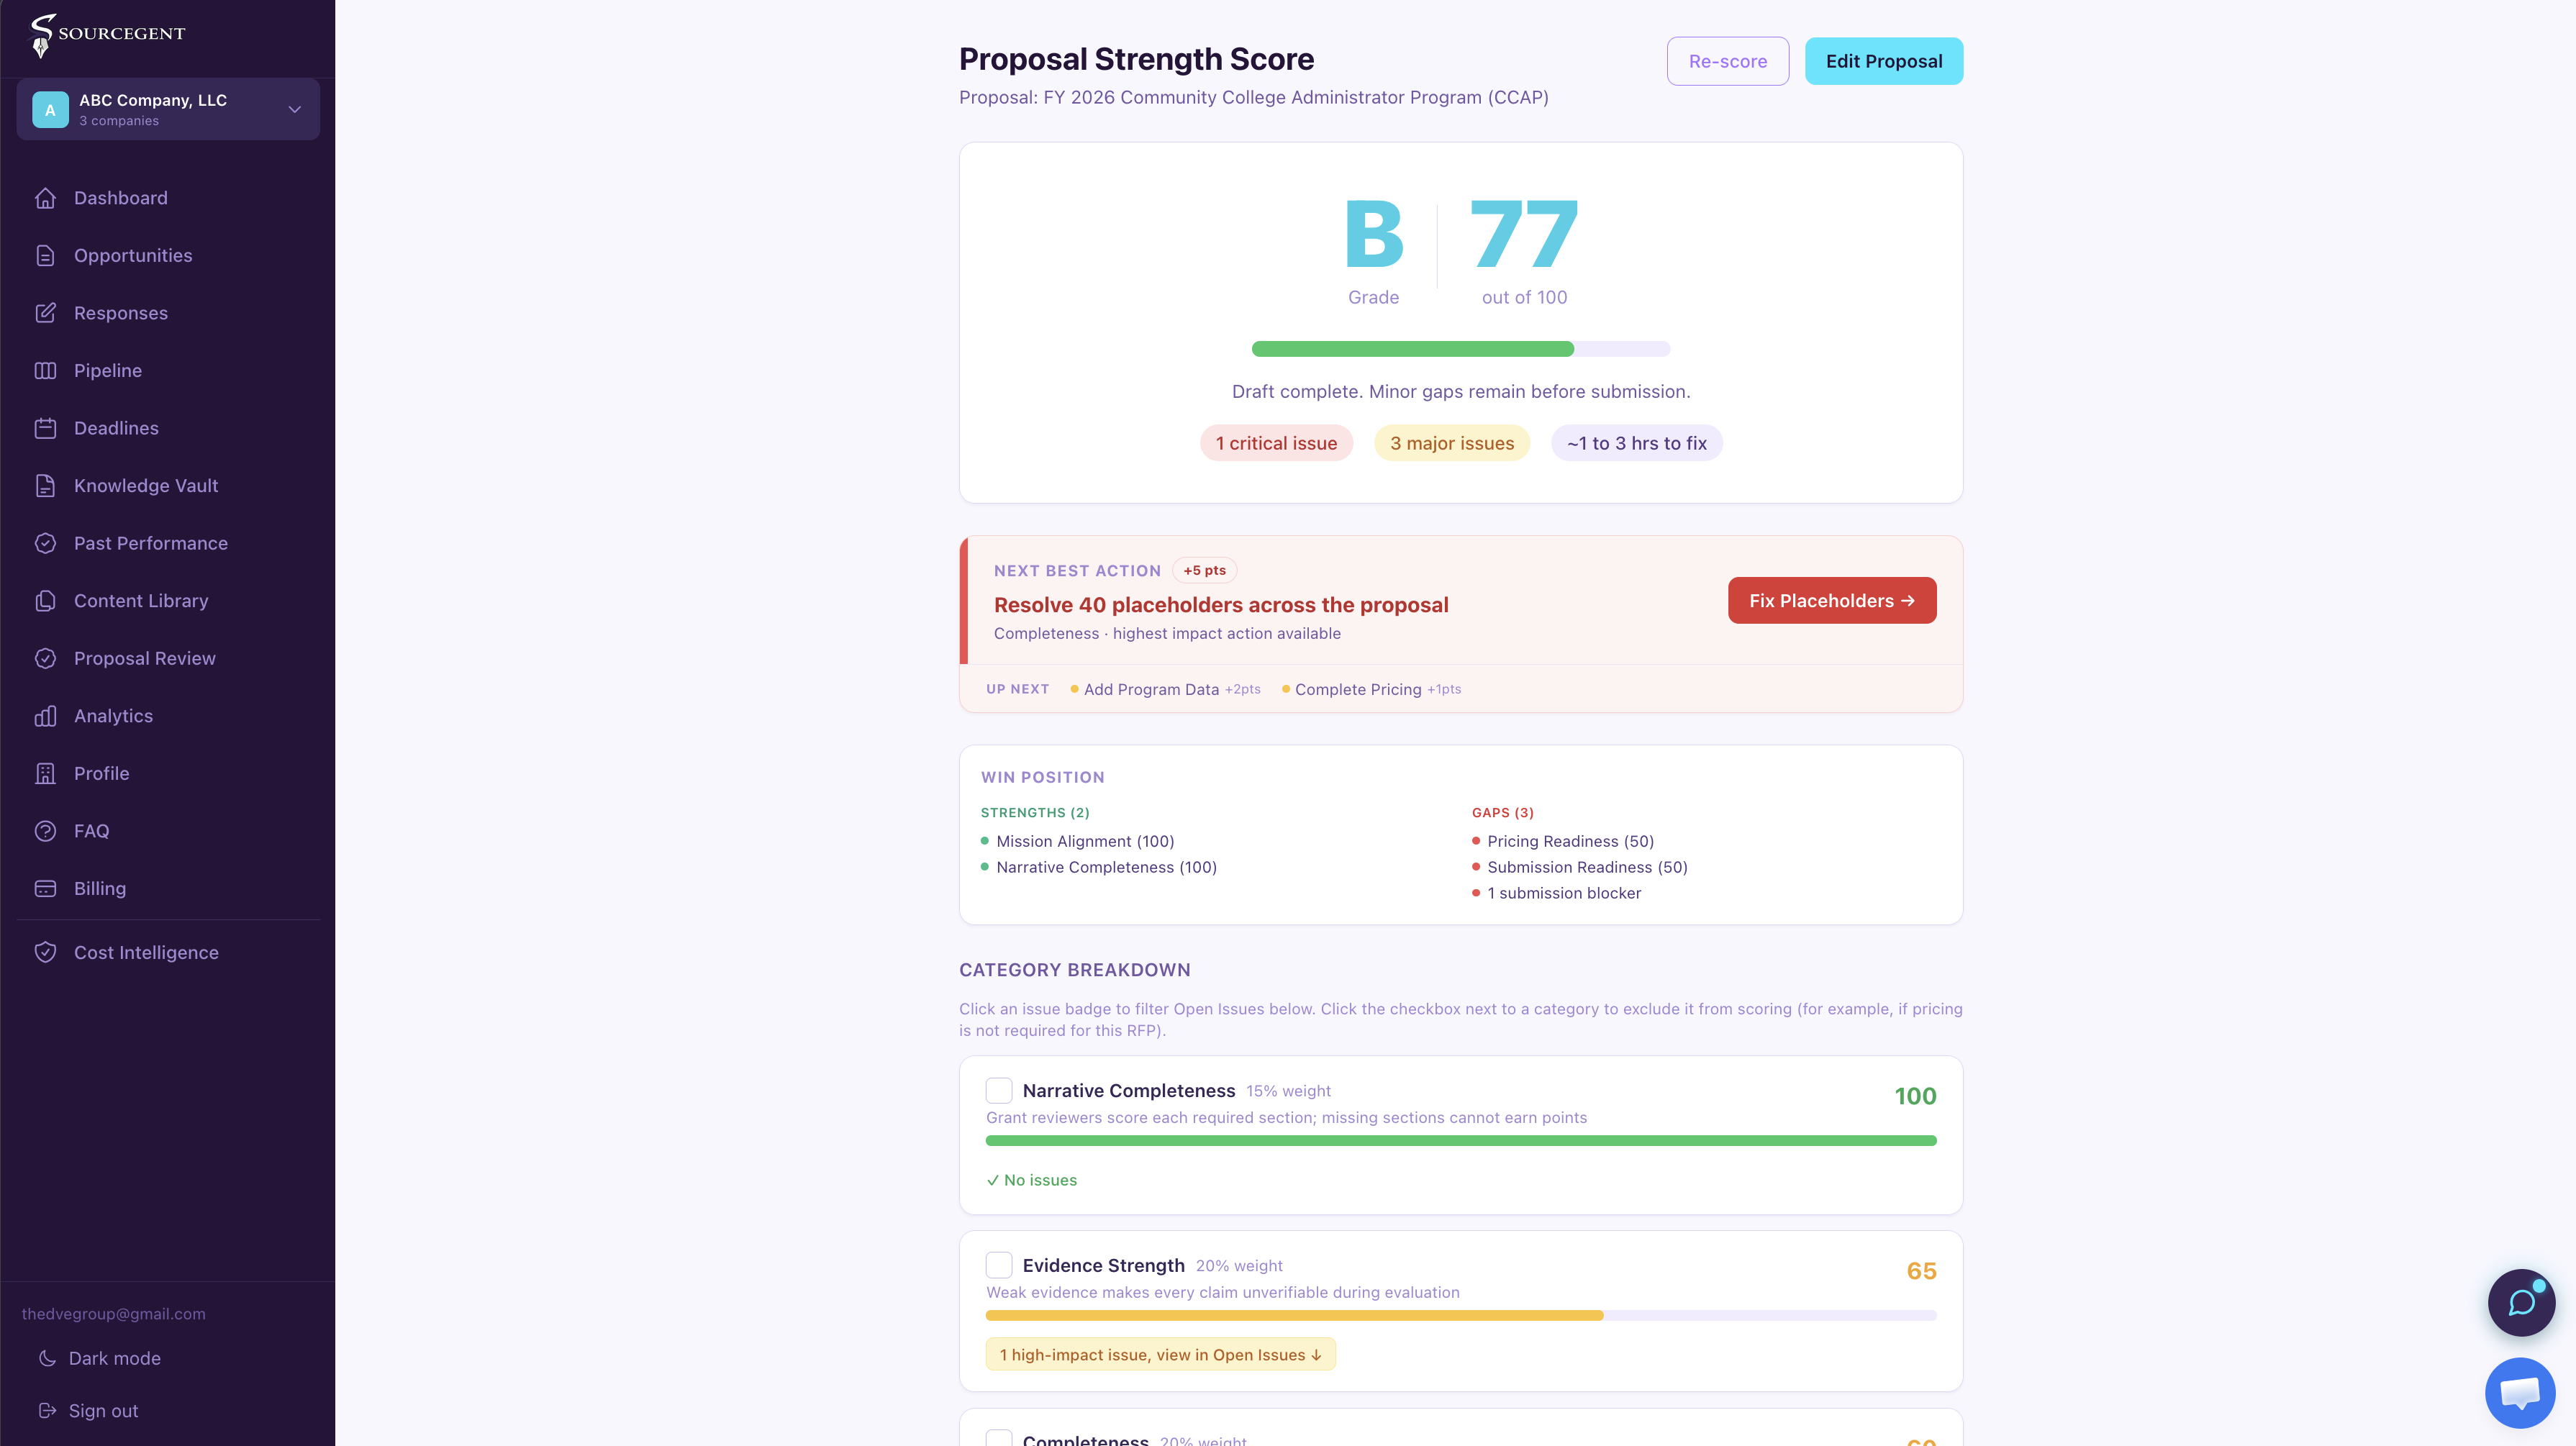This screenshot has height=1446, width=2576.
Task: Click the Billing card icon
Action: click(x=45, y=888)
